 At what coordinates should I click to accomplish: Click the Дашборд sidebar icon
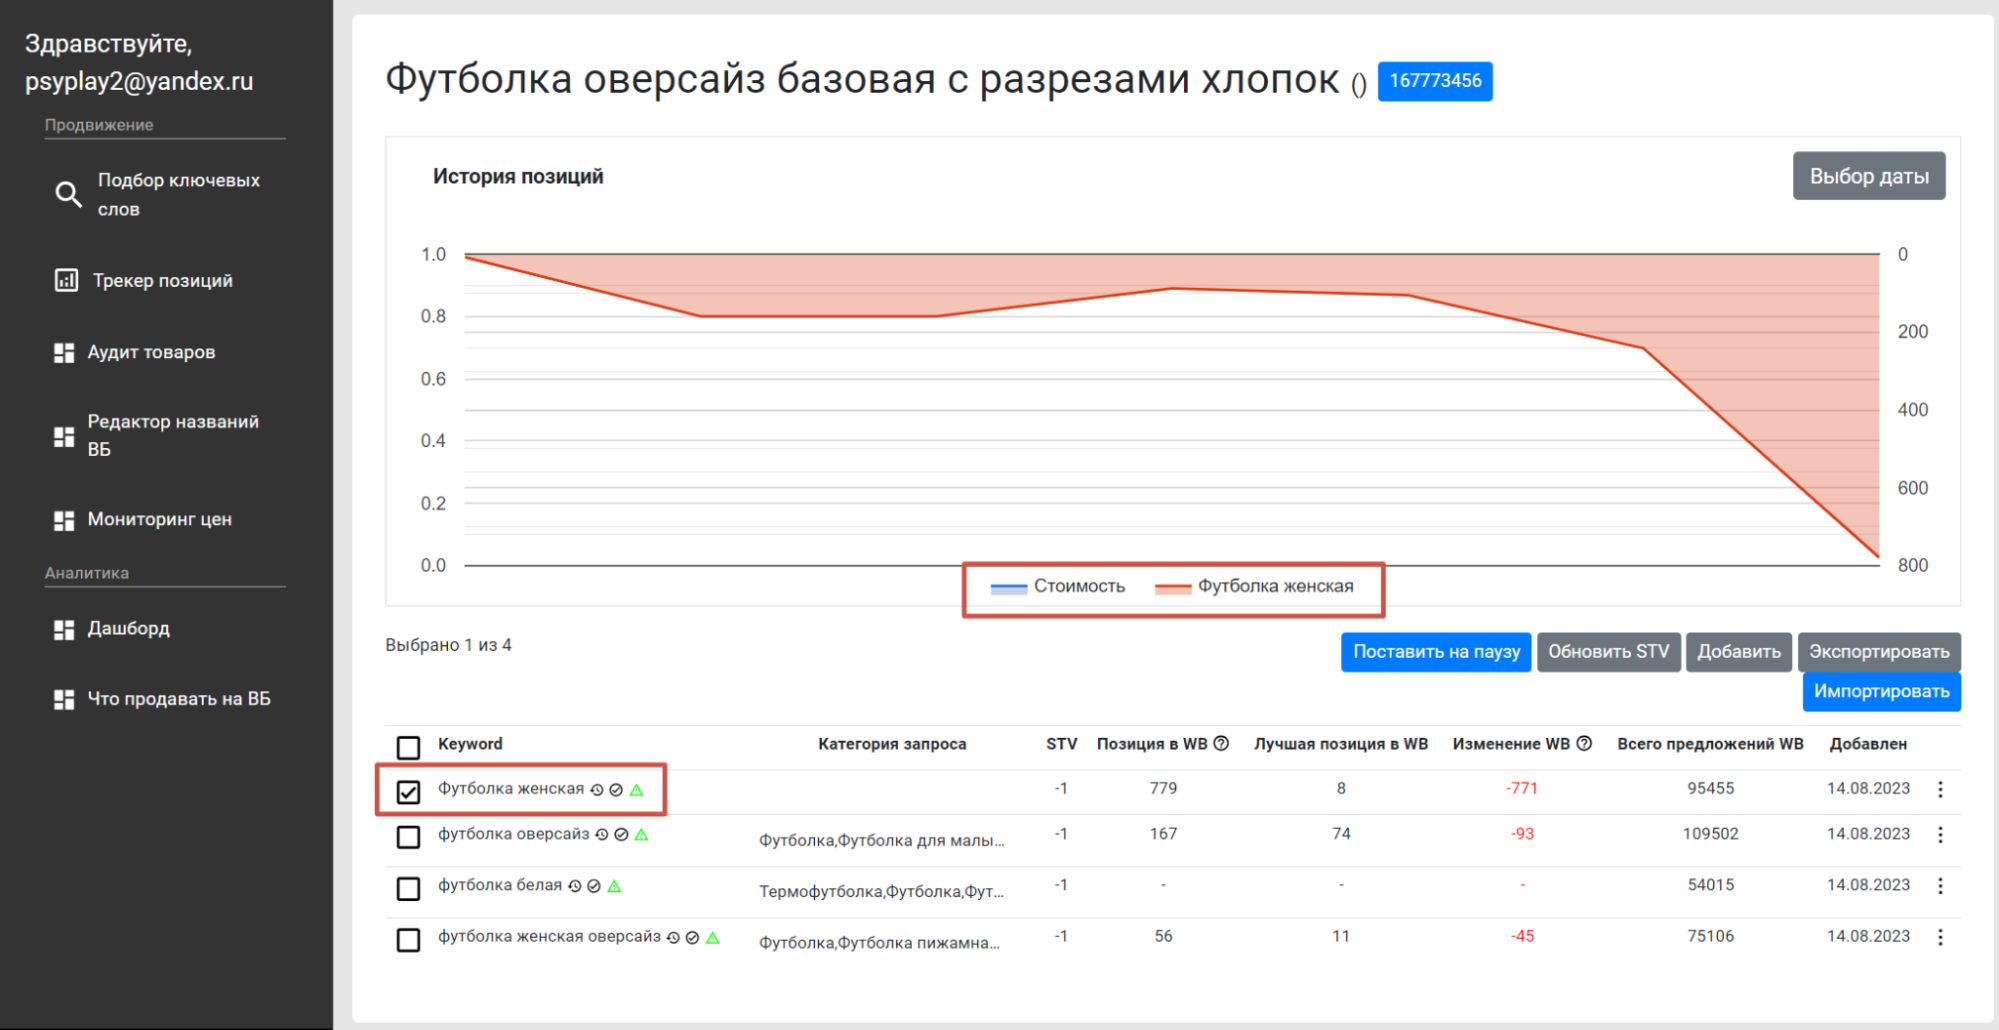tap(64, 629)
